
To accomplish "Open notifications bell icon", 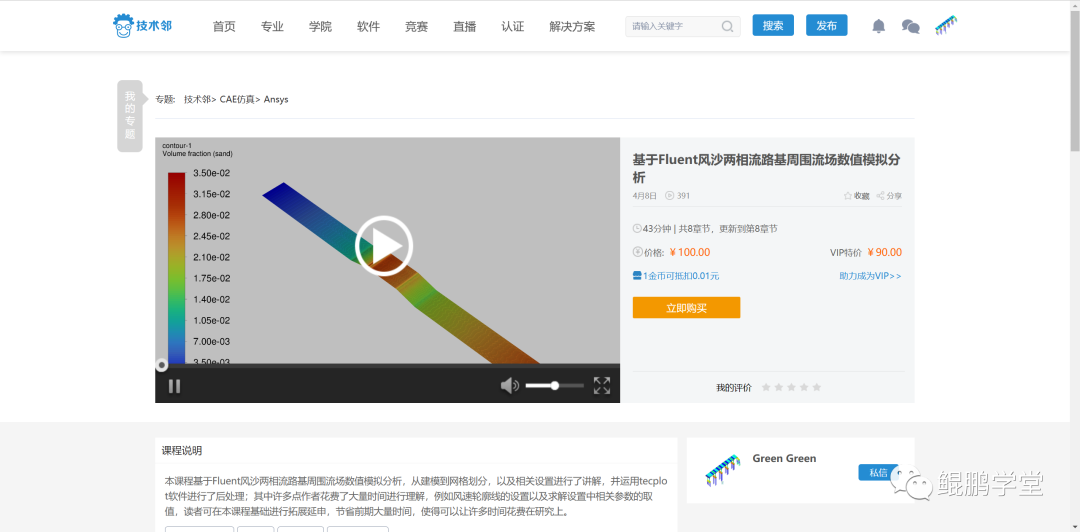I will pyautogui.click(x=879, y=26).
